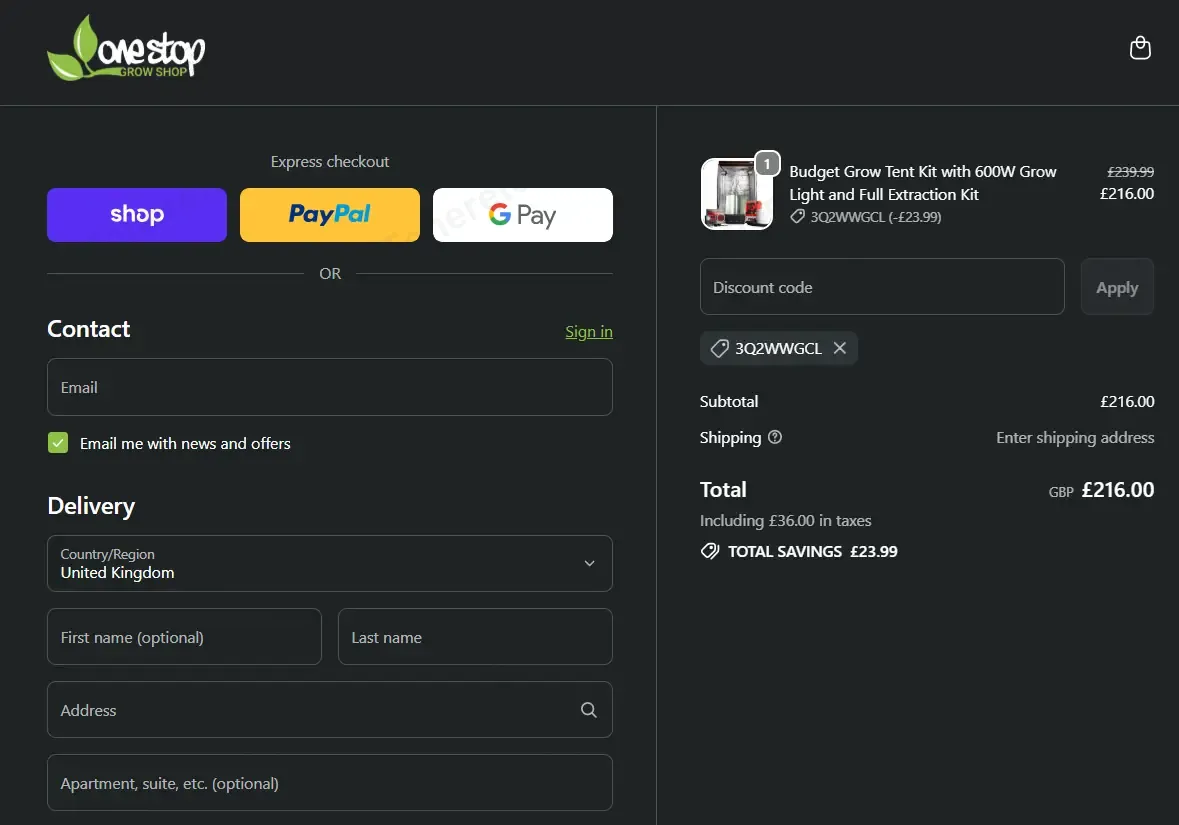Click the address search magnifier icon
The height and width of the screenshot is (825, 1179).
[x=589, y=710]
